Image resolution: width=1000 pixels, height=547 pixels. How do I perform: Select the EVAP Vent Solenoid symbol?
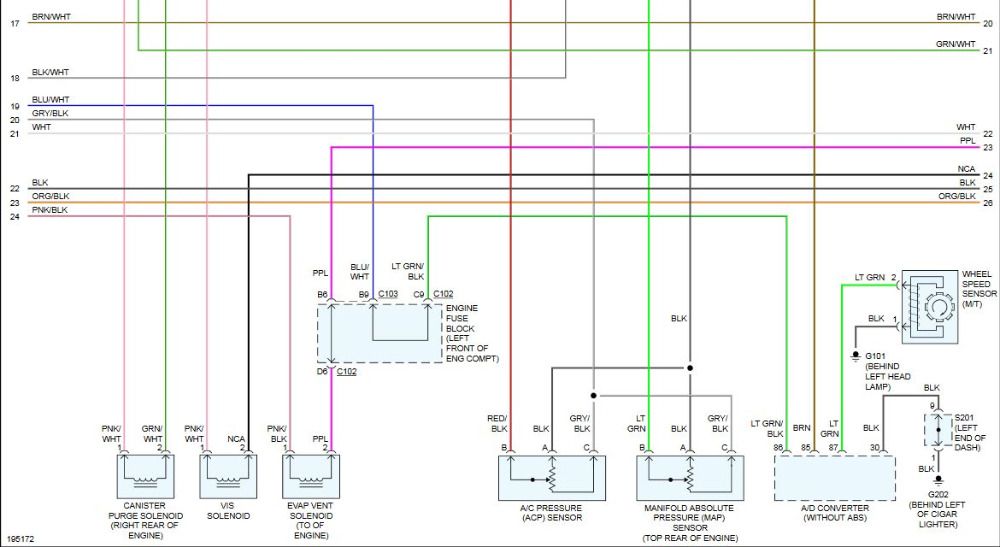point(311,476)
